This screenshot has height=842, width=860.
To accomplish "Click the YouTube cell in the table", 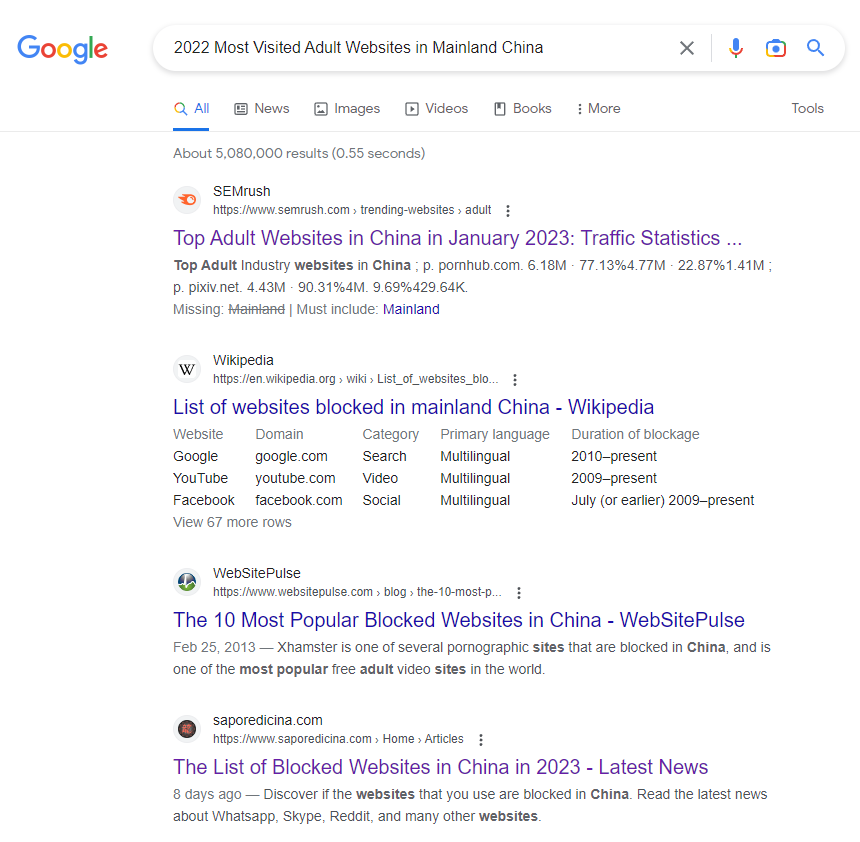I will [200, 478].
